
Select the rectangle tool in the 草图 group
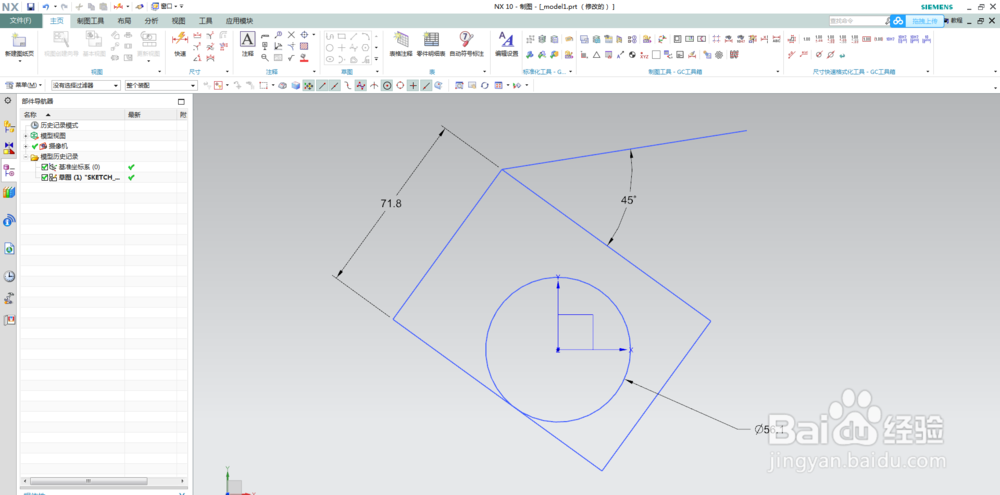(x=342, y=36)
